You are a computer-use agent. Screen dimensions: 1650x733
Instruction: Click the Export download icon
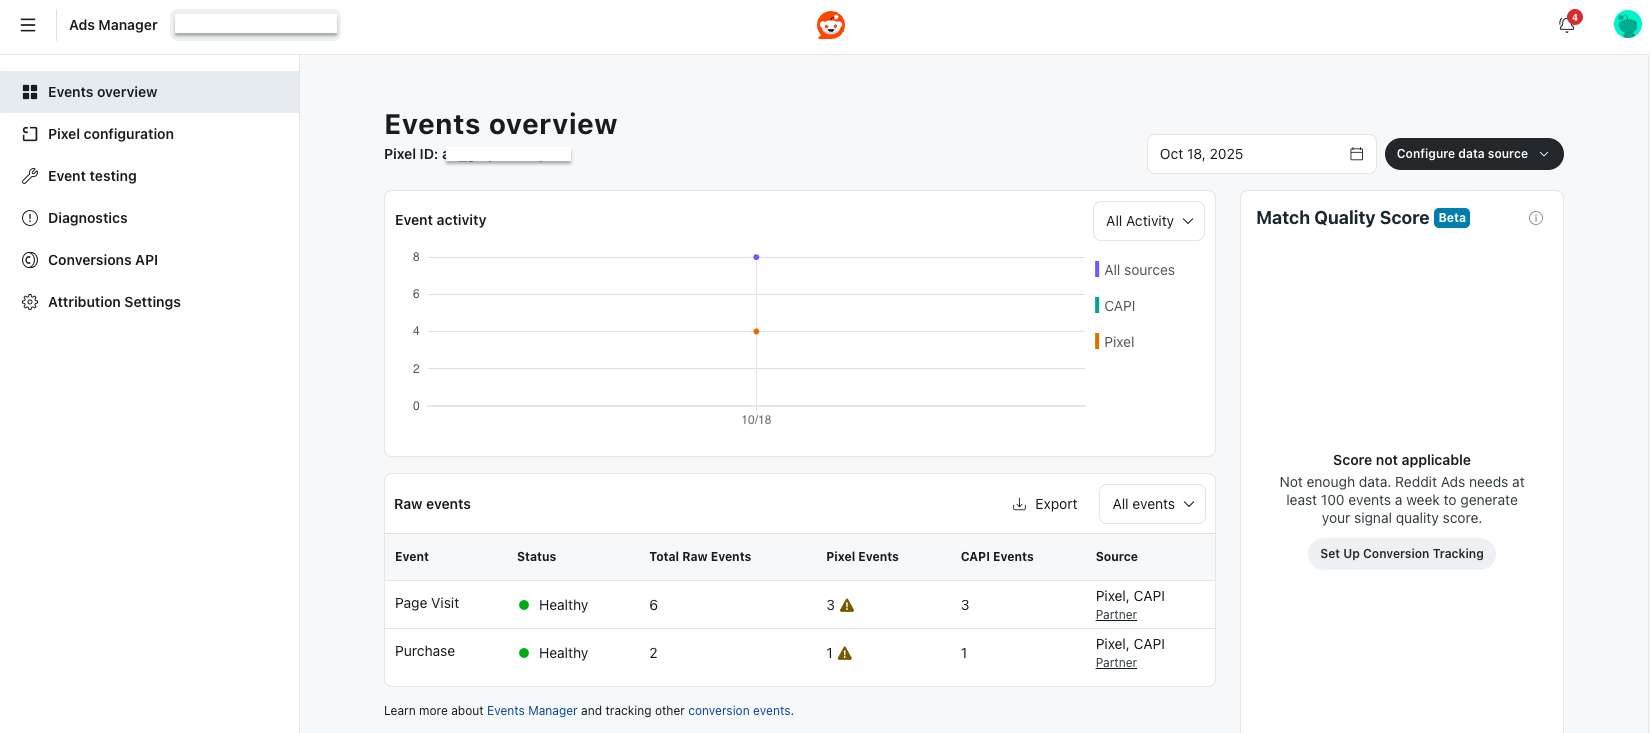(x=1019, y=504)
